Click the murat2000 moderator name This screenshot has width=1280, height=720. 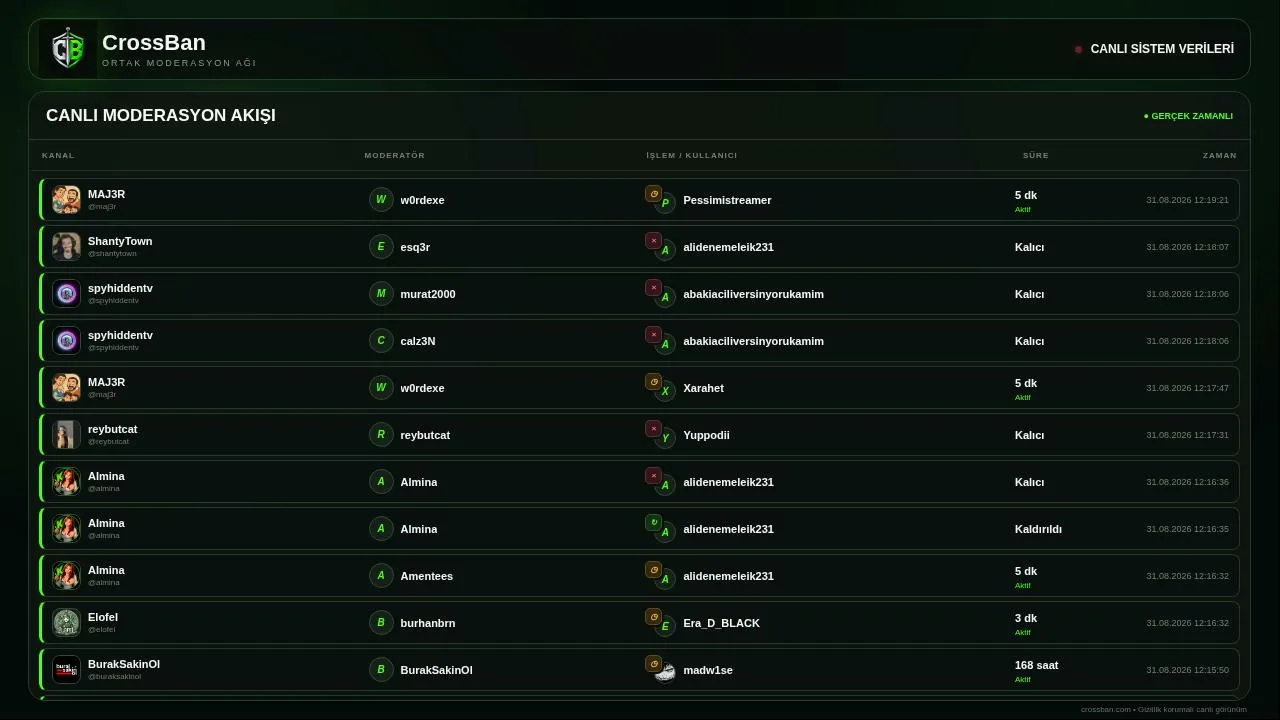pyautogui.click(x=428, y=294)
